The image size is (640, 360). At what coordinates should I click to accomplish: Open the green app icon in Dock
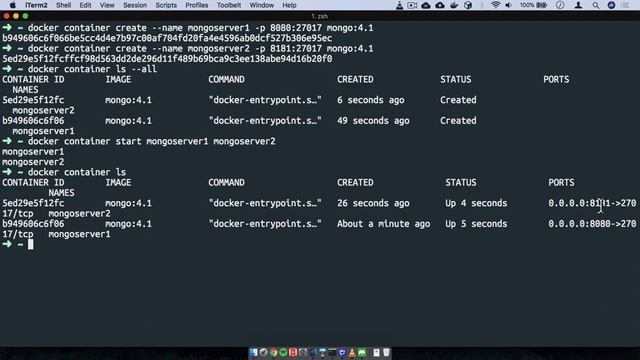(x=362, y=352)
